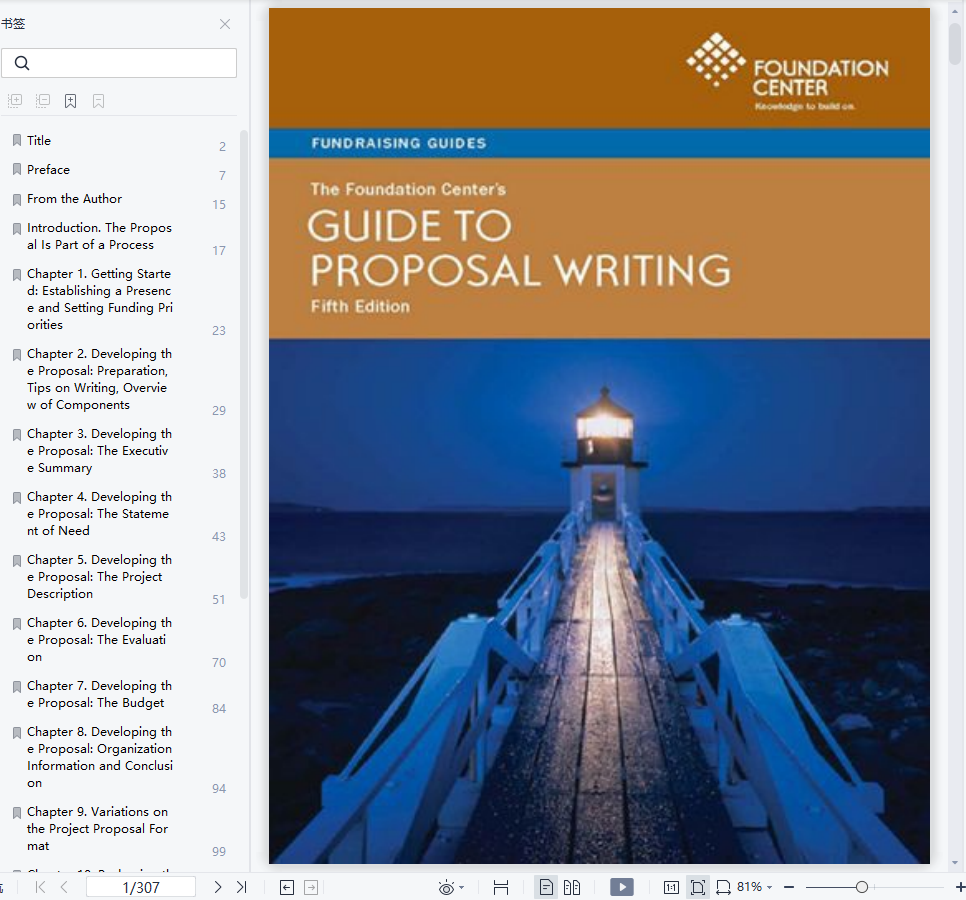Viewport: 966px width, 900px height.
Task: Click the back-to-previous-view icon
Action: tap(287, 887)
